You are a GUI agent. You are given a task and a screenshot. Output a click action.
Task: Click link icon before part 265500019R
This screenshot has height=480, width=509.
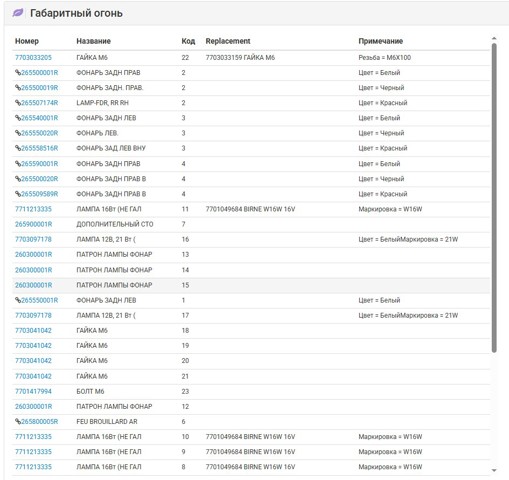point(18,88)
